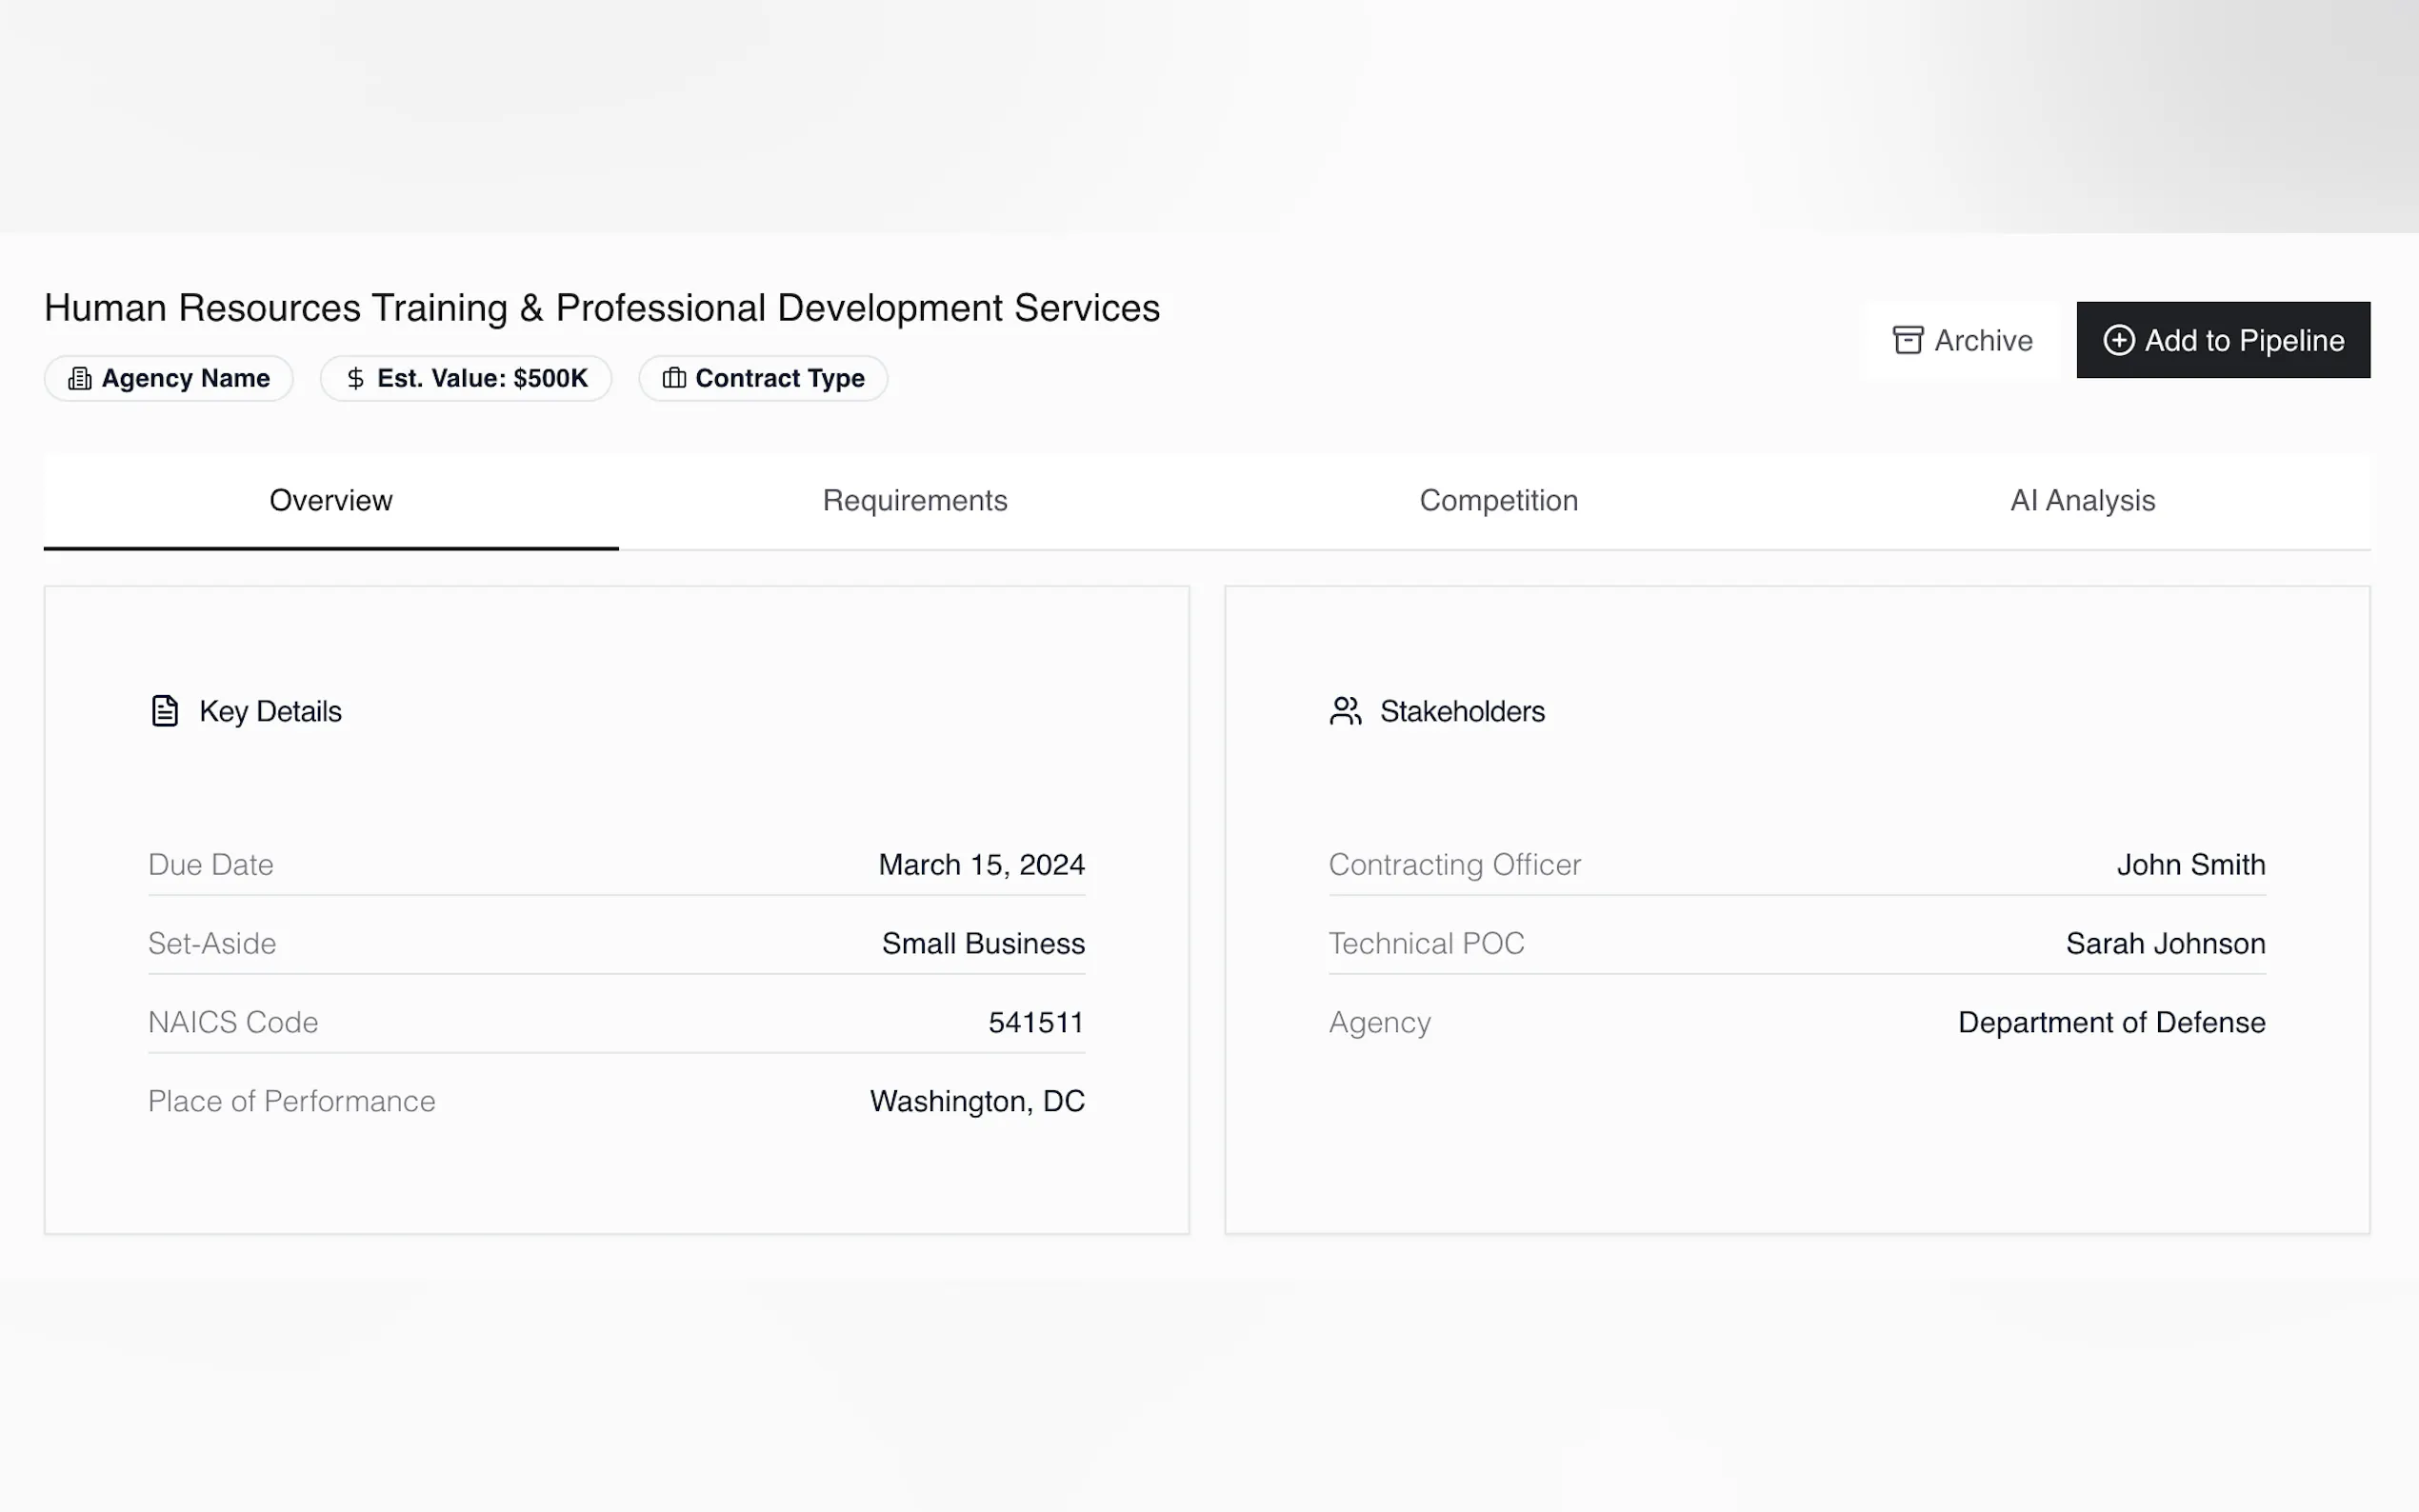Viewport: 2419px width, 1512px height.
Task: Select the Agency Name badge
Action: tap(169, 378)
